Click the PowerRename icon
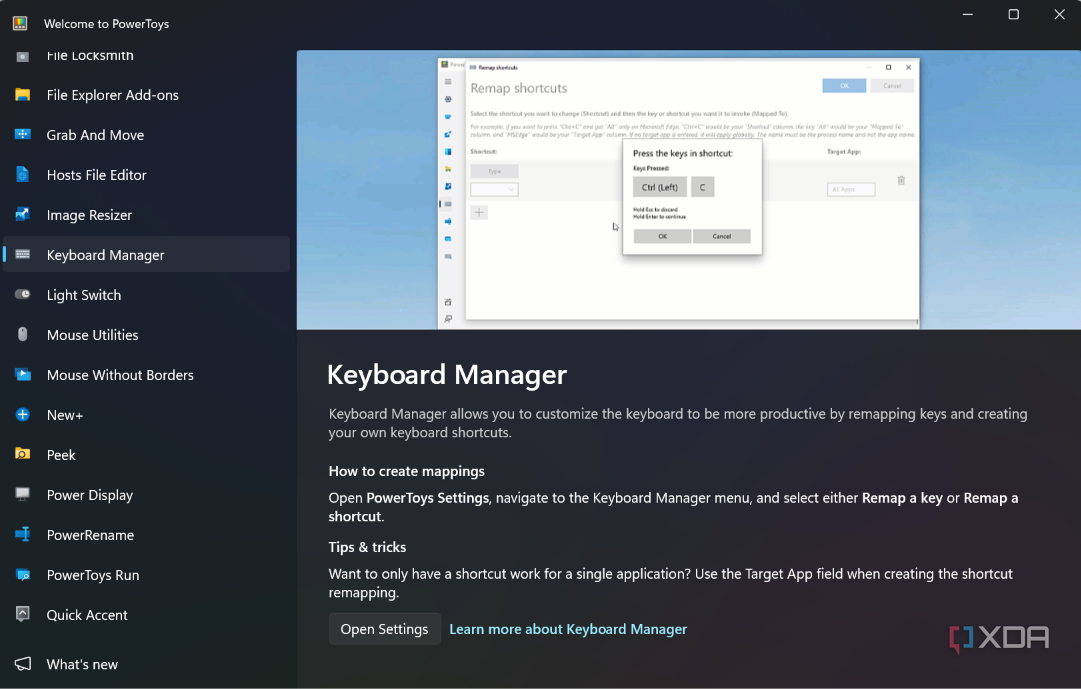 [23, 535]
